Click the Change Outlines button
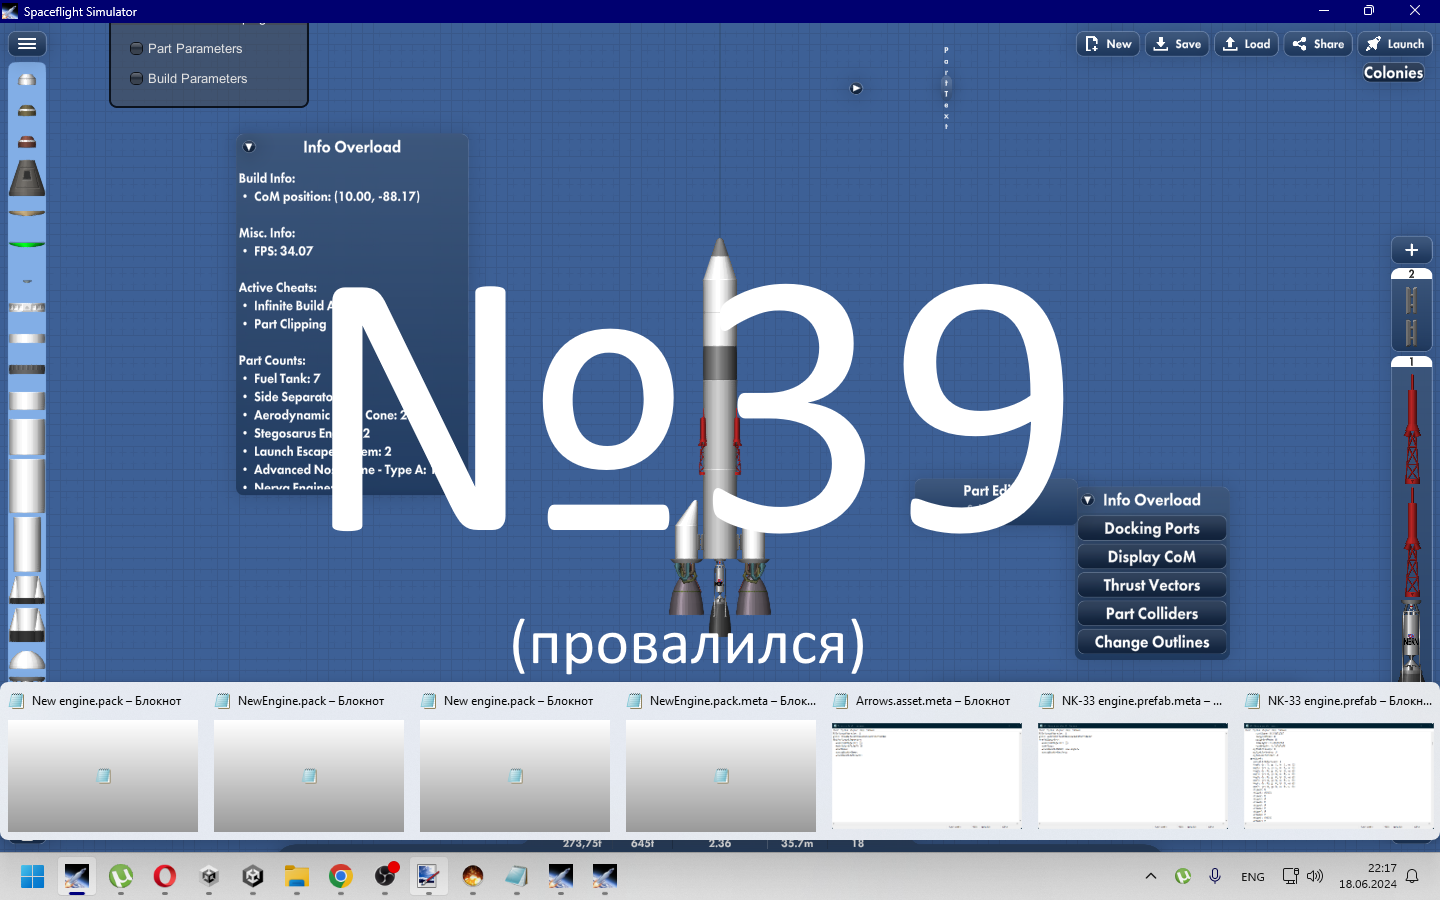1440x900 pixels. tap(1152, 642)
